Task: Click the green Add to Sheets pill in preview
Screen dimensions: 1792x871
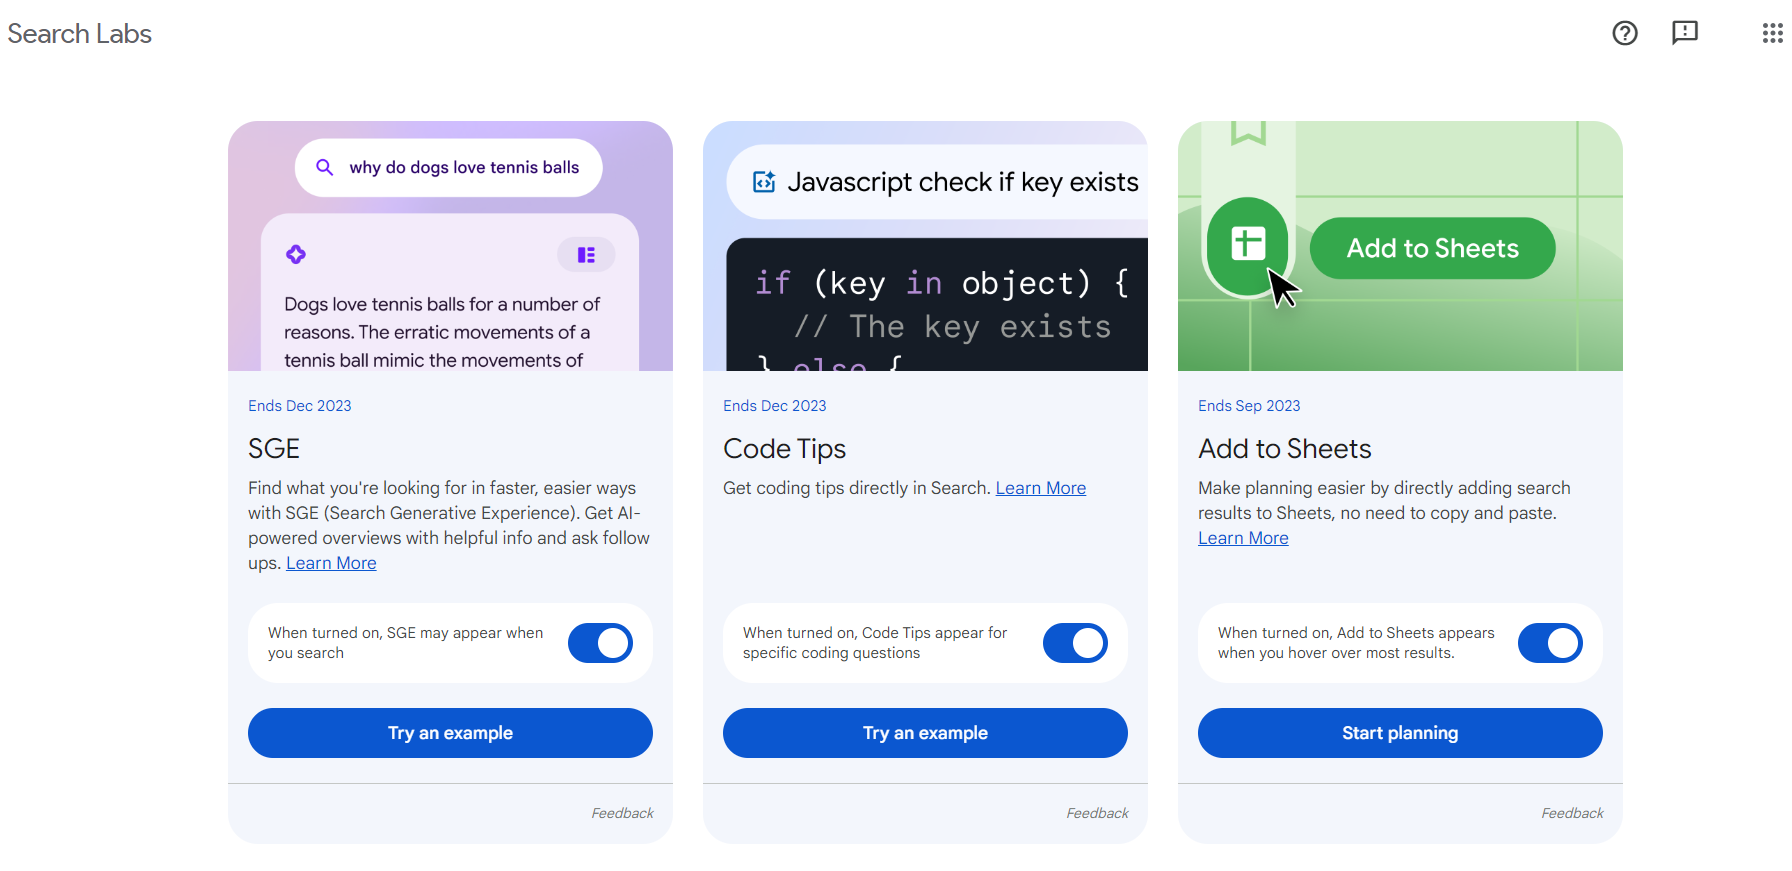Action: [1432, 248]
